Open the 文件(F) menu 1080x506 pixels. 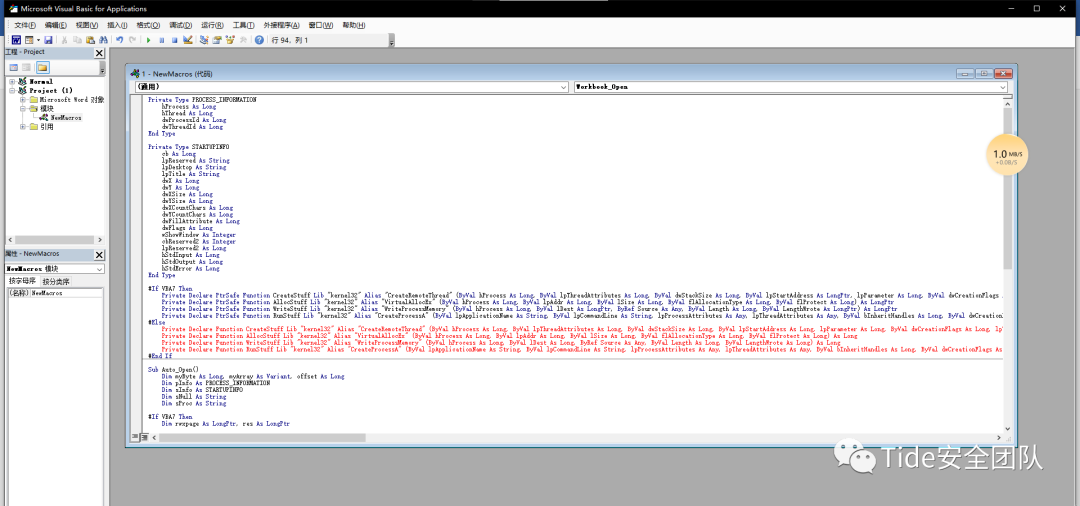tap(25, 25)
